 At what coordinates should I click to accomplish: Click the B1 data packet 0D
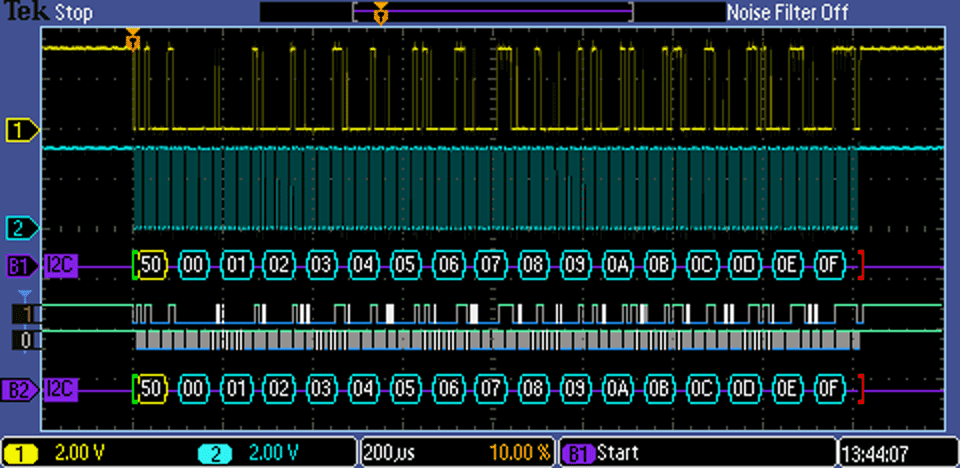click(744, 265)
